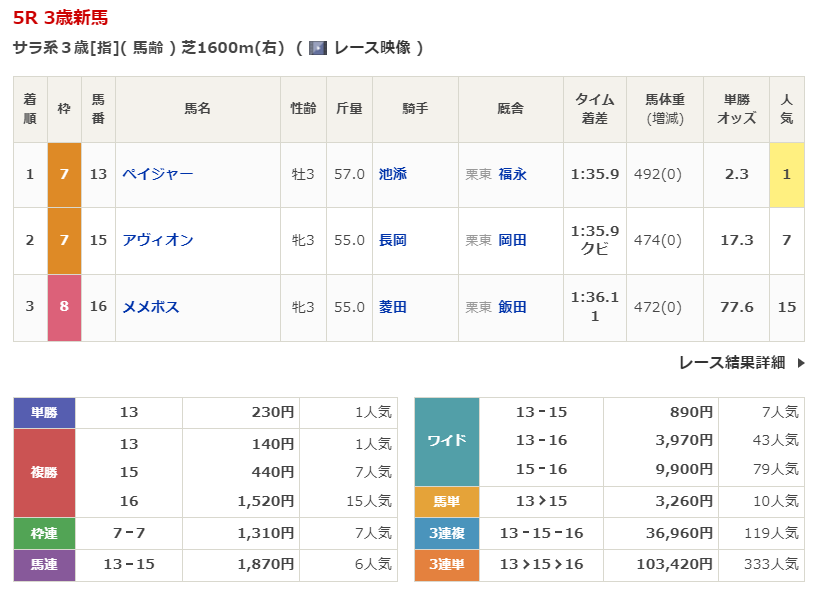The width and height of the screenshot is (818, 590).
Task: Click the horse name メメボス
Action: click(150, 307)
